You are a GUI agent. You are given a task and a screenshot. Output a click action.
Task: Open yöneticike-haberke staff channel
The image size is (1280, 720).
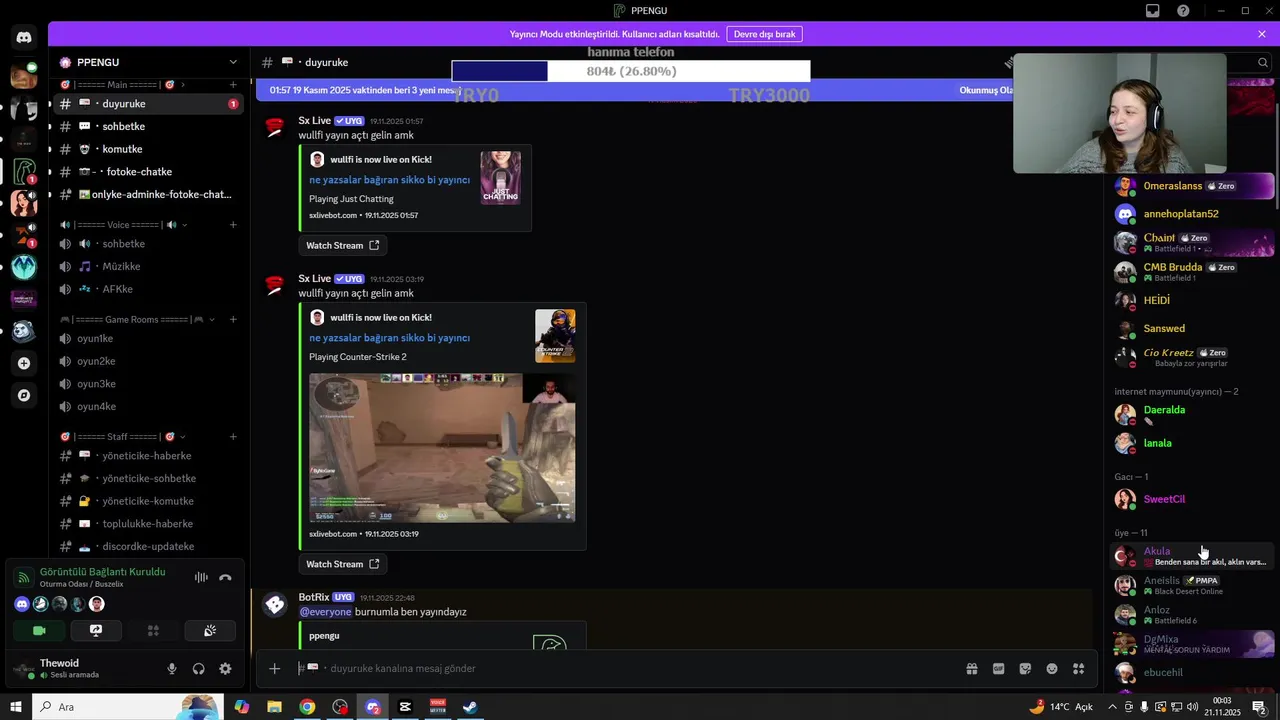[x=148, y=456]
